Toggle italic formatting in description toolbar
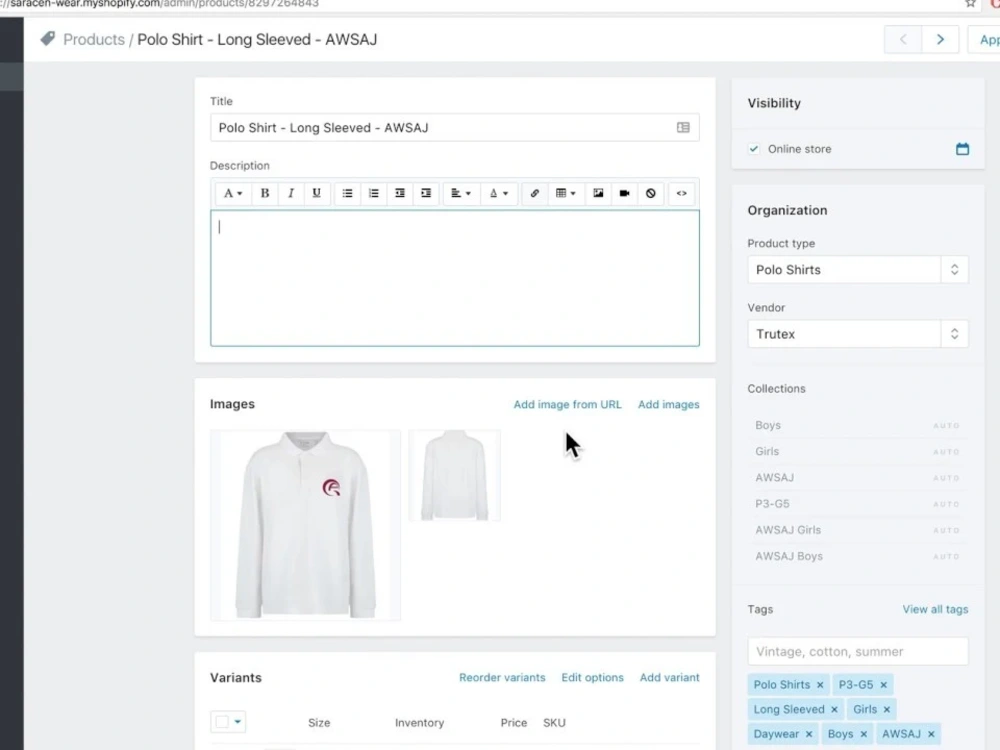This screenshot has height=750, width=1000. click(291, 193)
